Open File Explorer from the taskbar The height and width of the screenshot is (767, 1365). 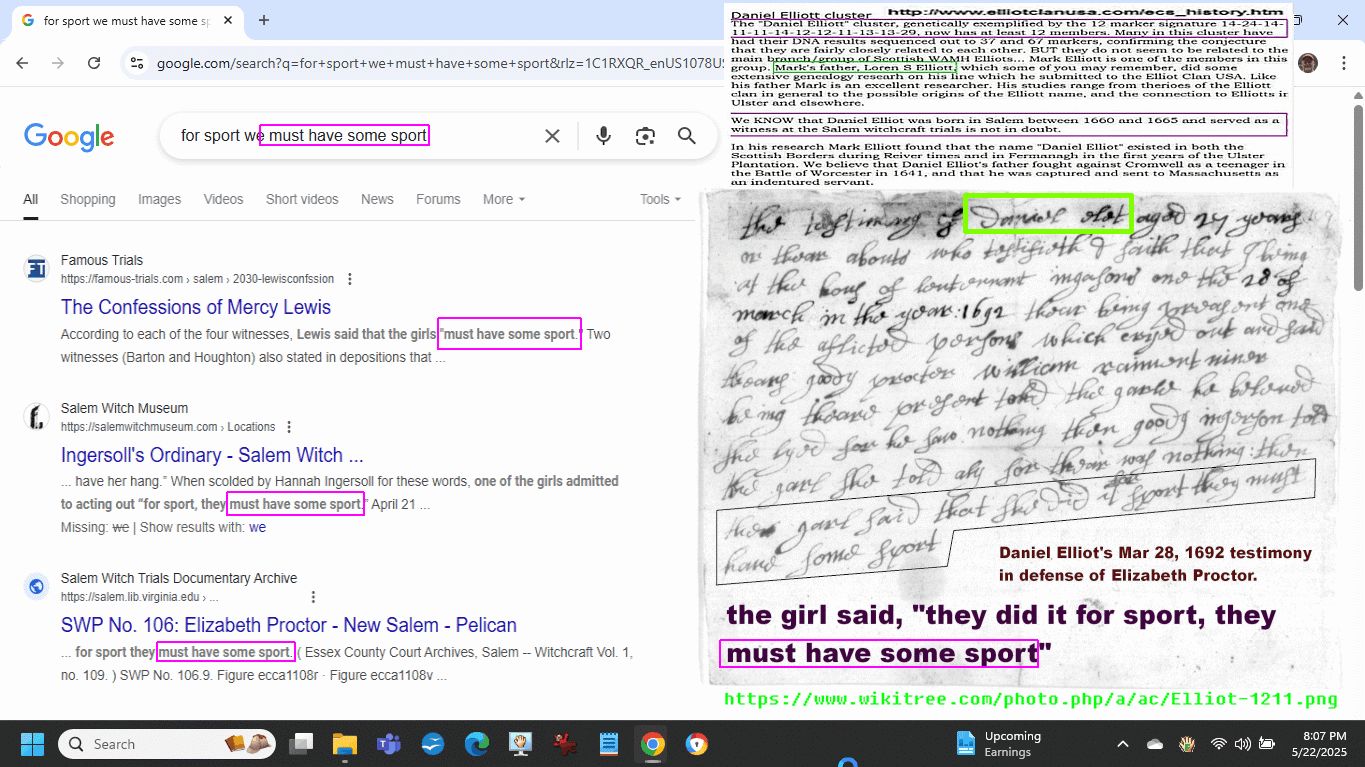point(344,744)
